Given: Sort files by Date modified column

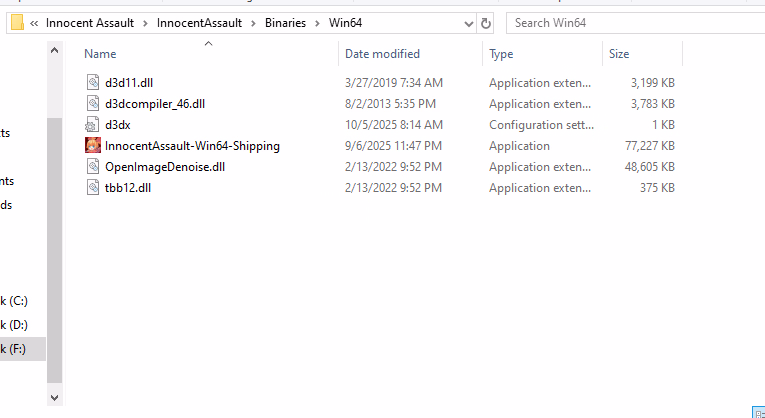Looking at the screenshot, I should tap(382, 54).
